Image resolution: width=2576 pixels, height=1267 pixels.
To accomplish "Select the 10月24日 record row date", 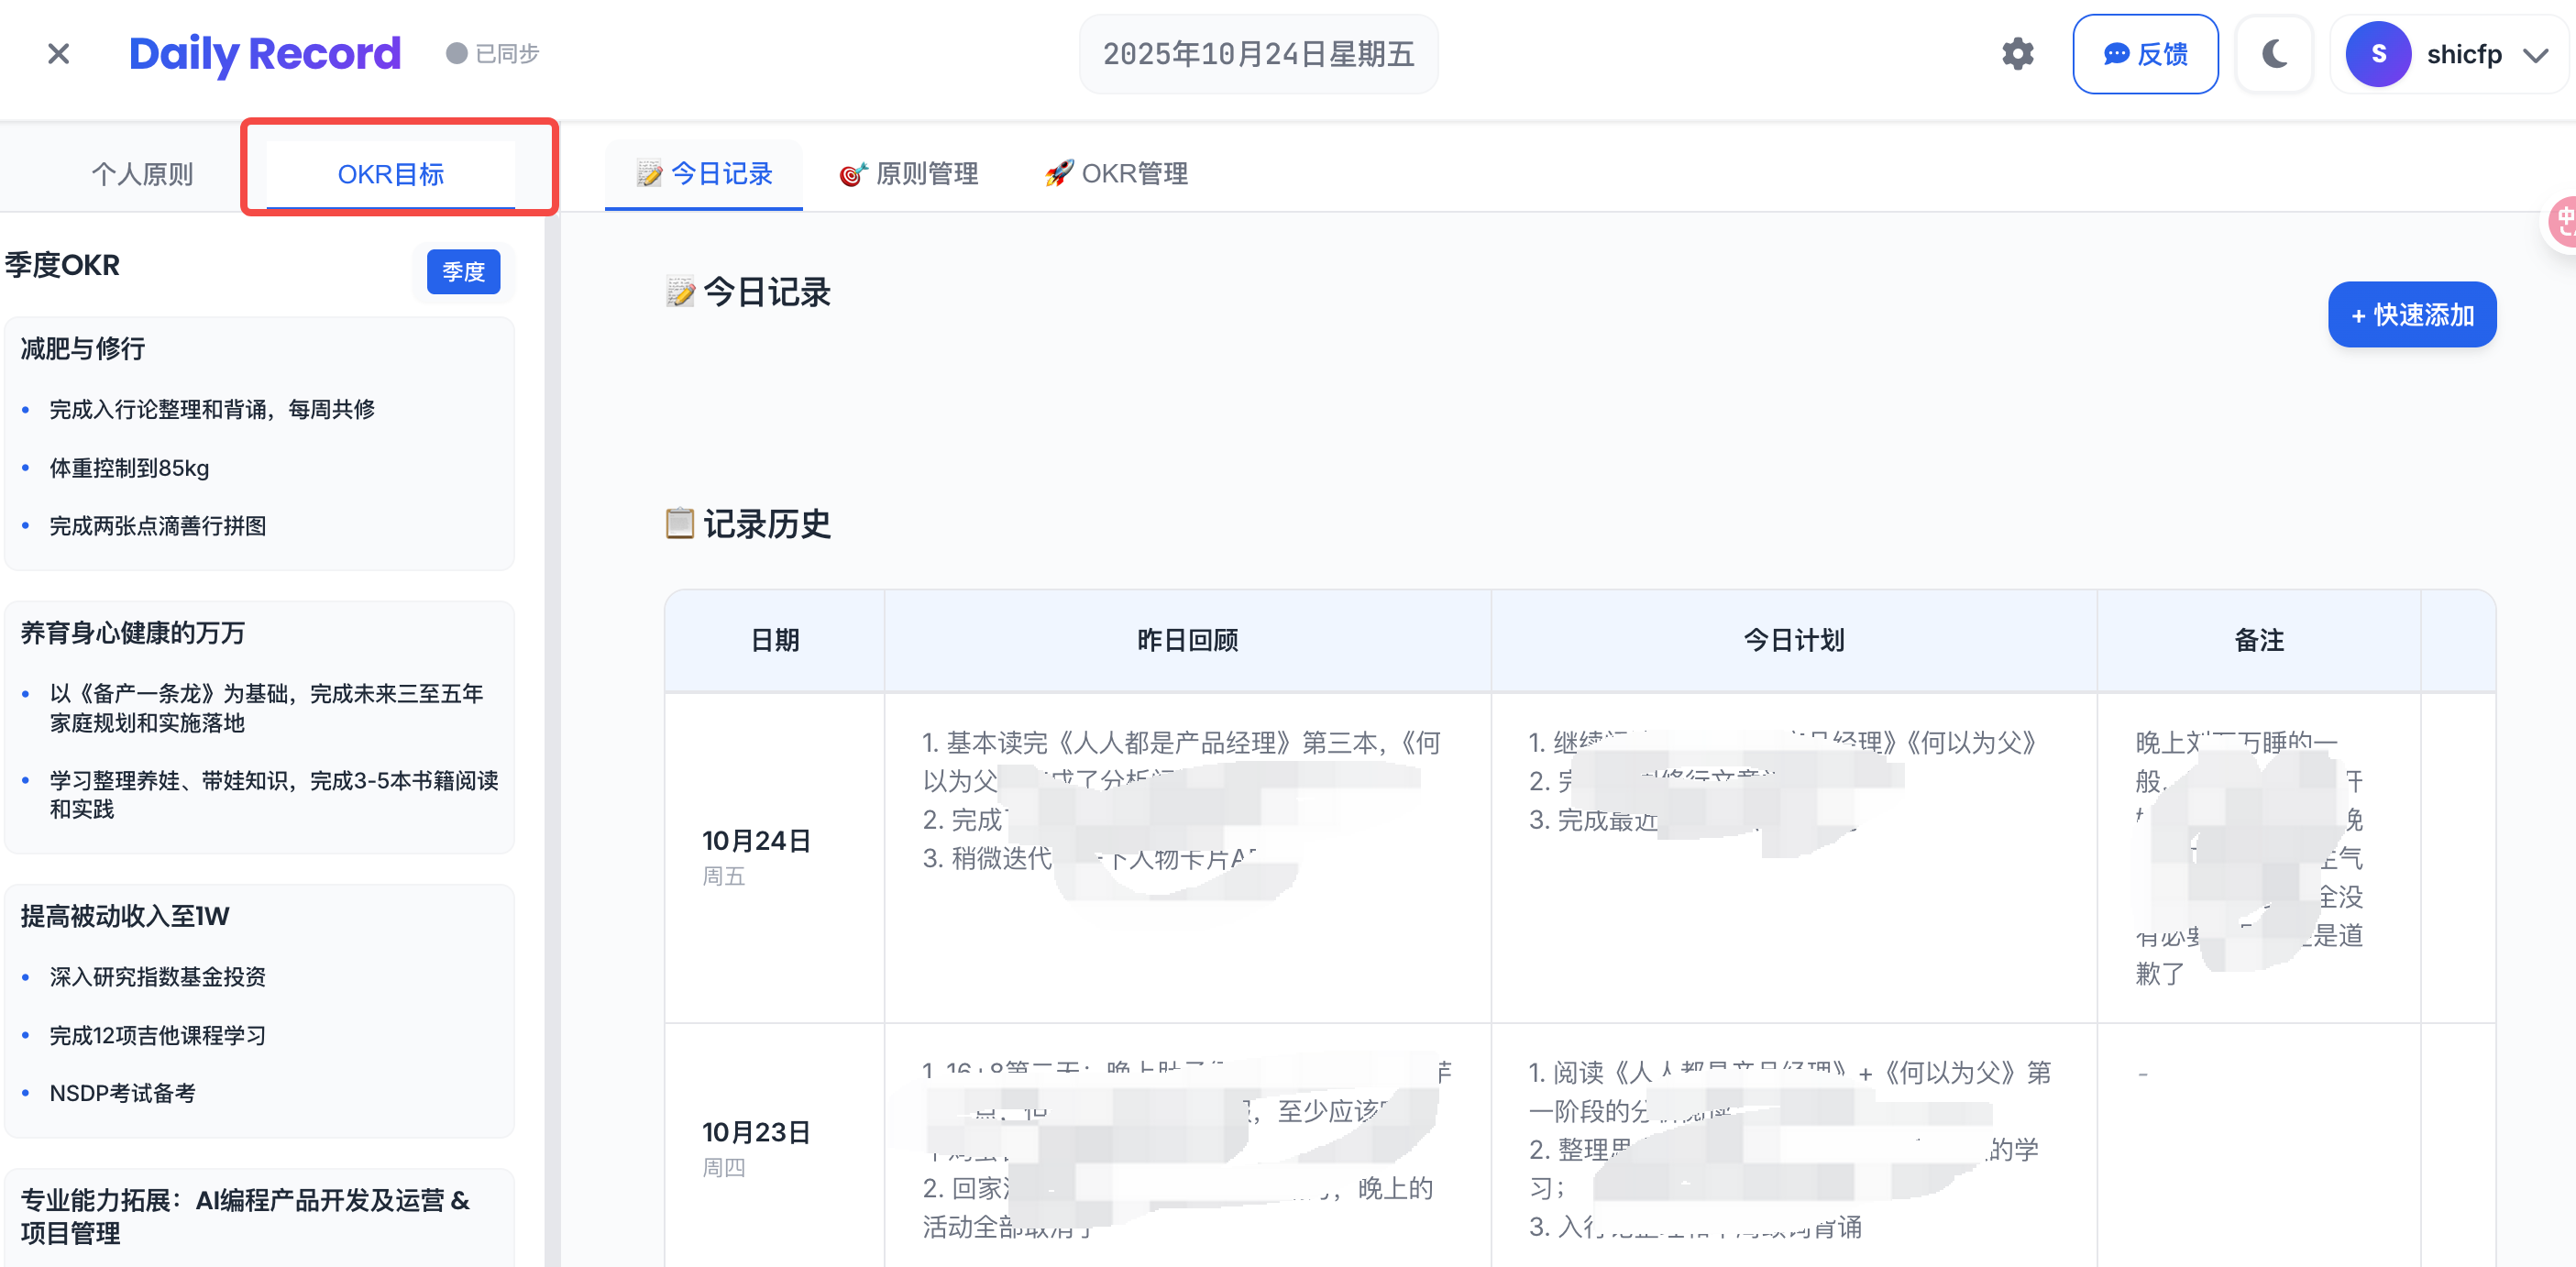I will click(x=756, y=841).
